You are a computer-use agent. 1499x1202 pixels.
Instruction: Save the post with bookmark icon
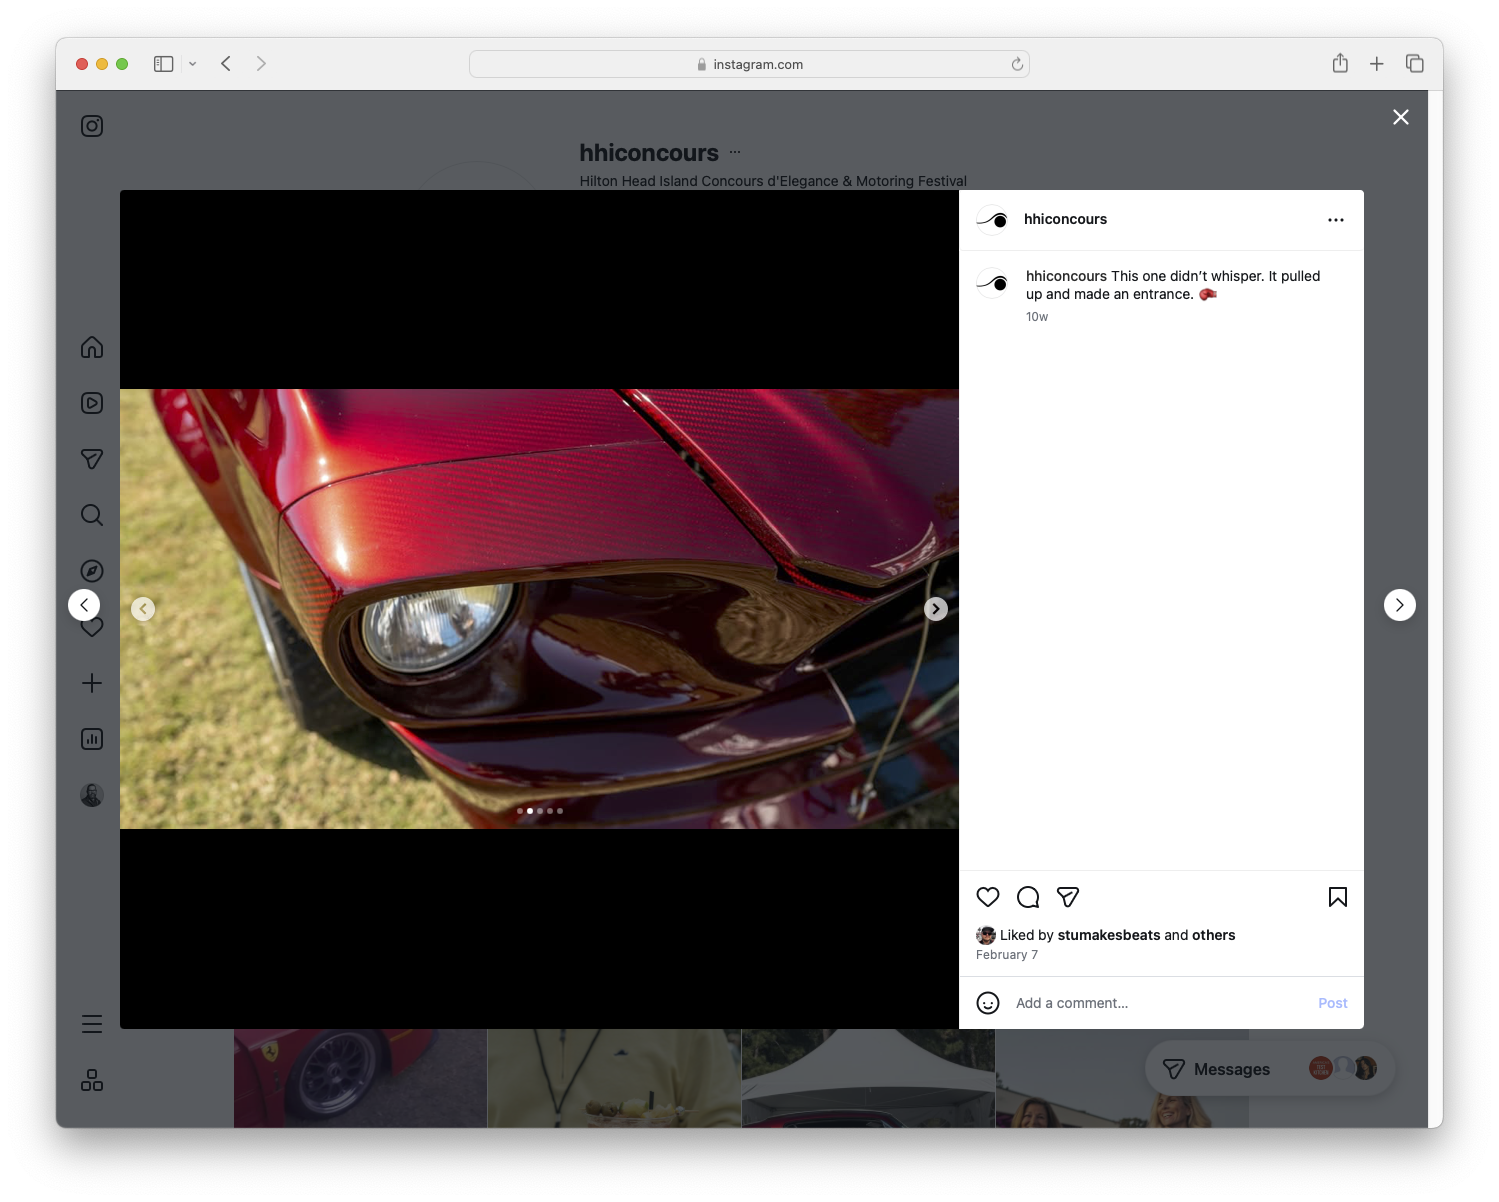point(1337,897)
